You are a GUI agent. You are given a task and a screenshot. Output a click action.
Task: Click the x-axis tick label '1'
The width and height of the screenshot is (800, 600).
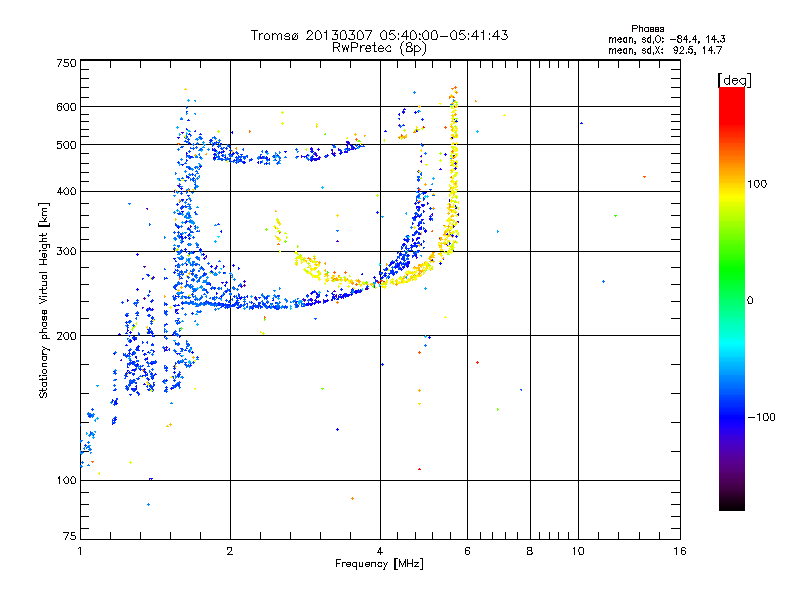coord(80,551)
